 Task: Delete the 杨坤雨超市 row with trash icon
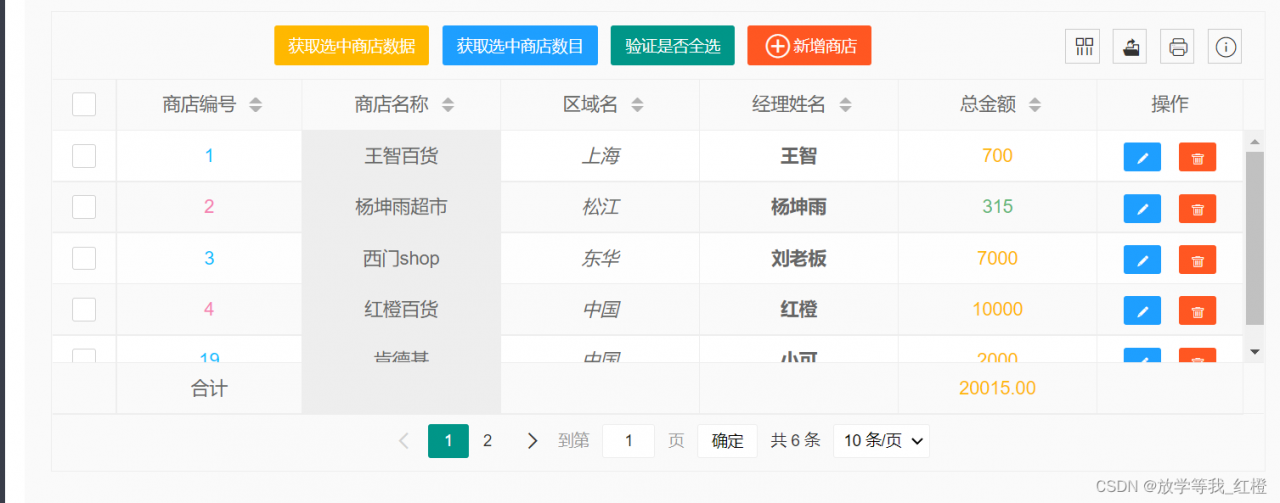pos(1197,208)
